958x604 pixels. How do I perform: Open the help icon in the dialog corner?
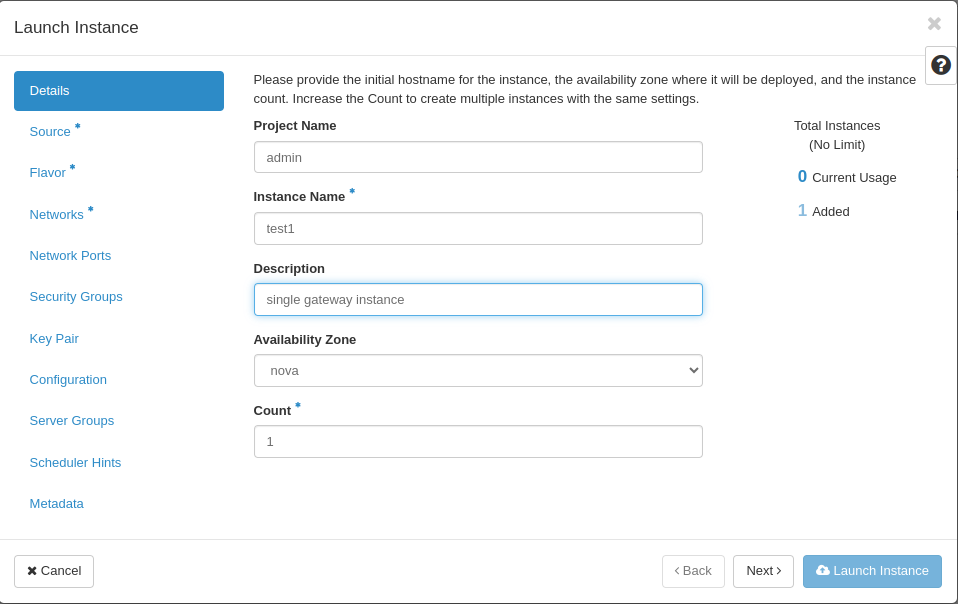pos(940,65)
